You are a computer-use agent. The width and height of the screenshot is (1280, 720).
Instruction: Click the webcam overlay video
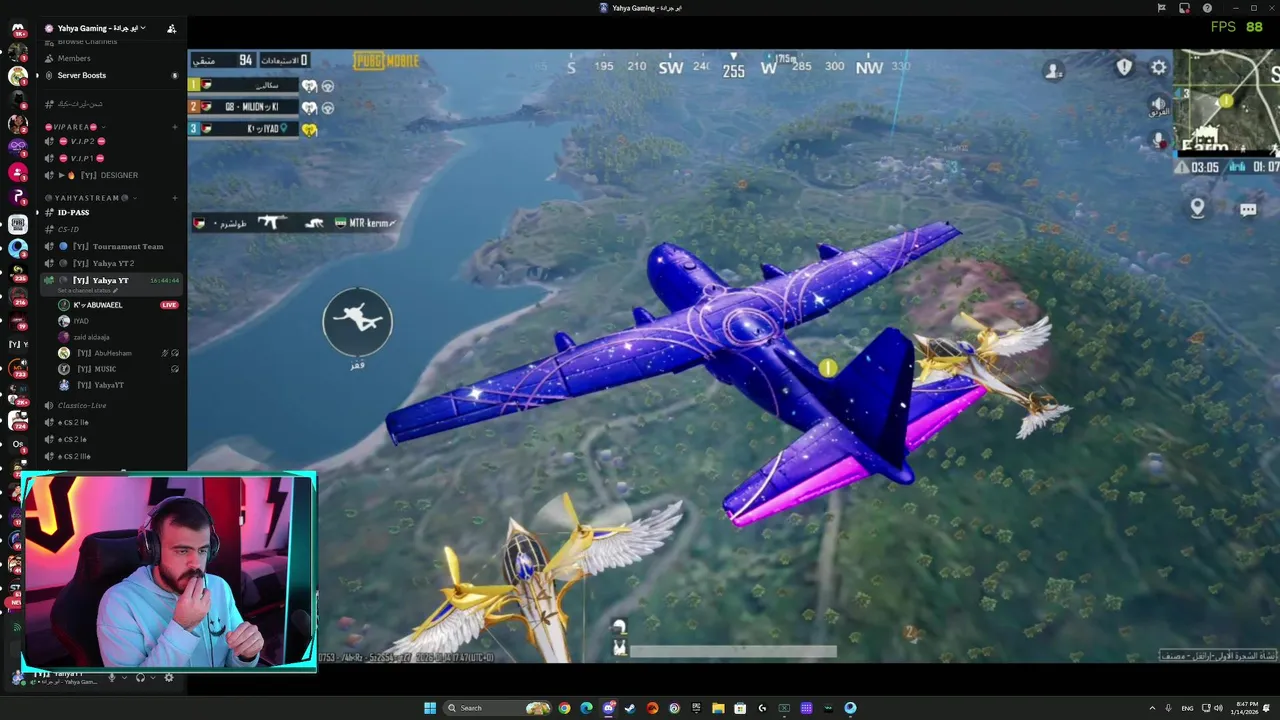click(x=168, y=571)
